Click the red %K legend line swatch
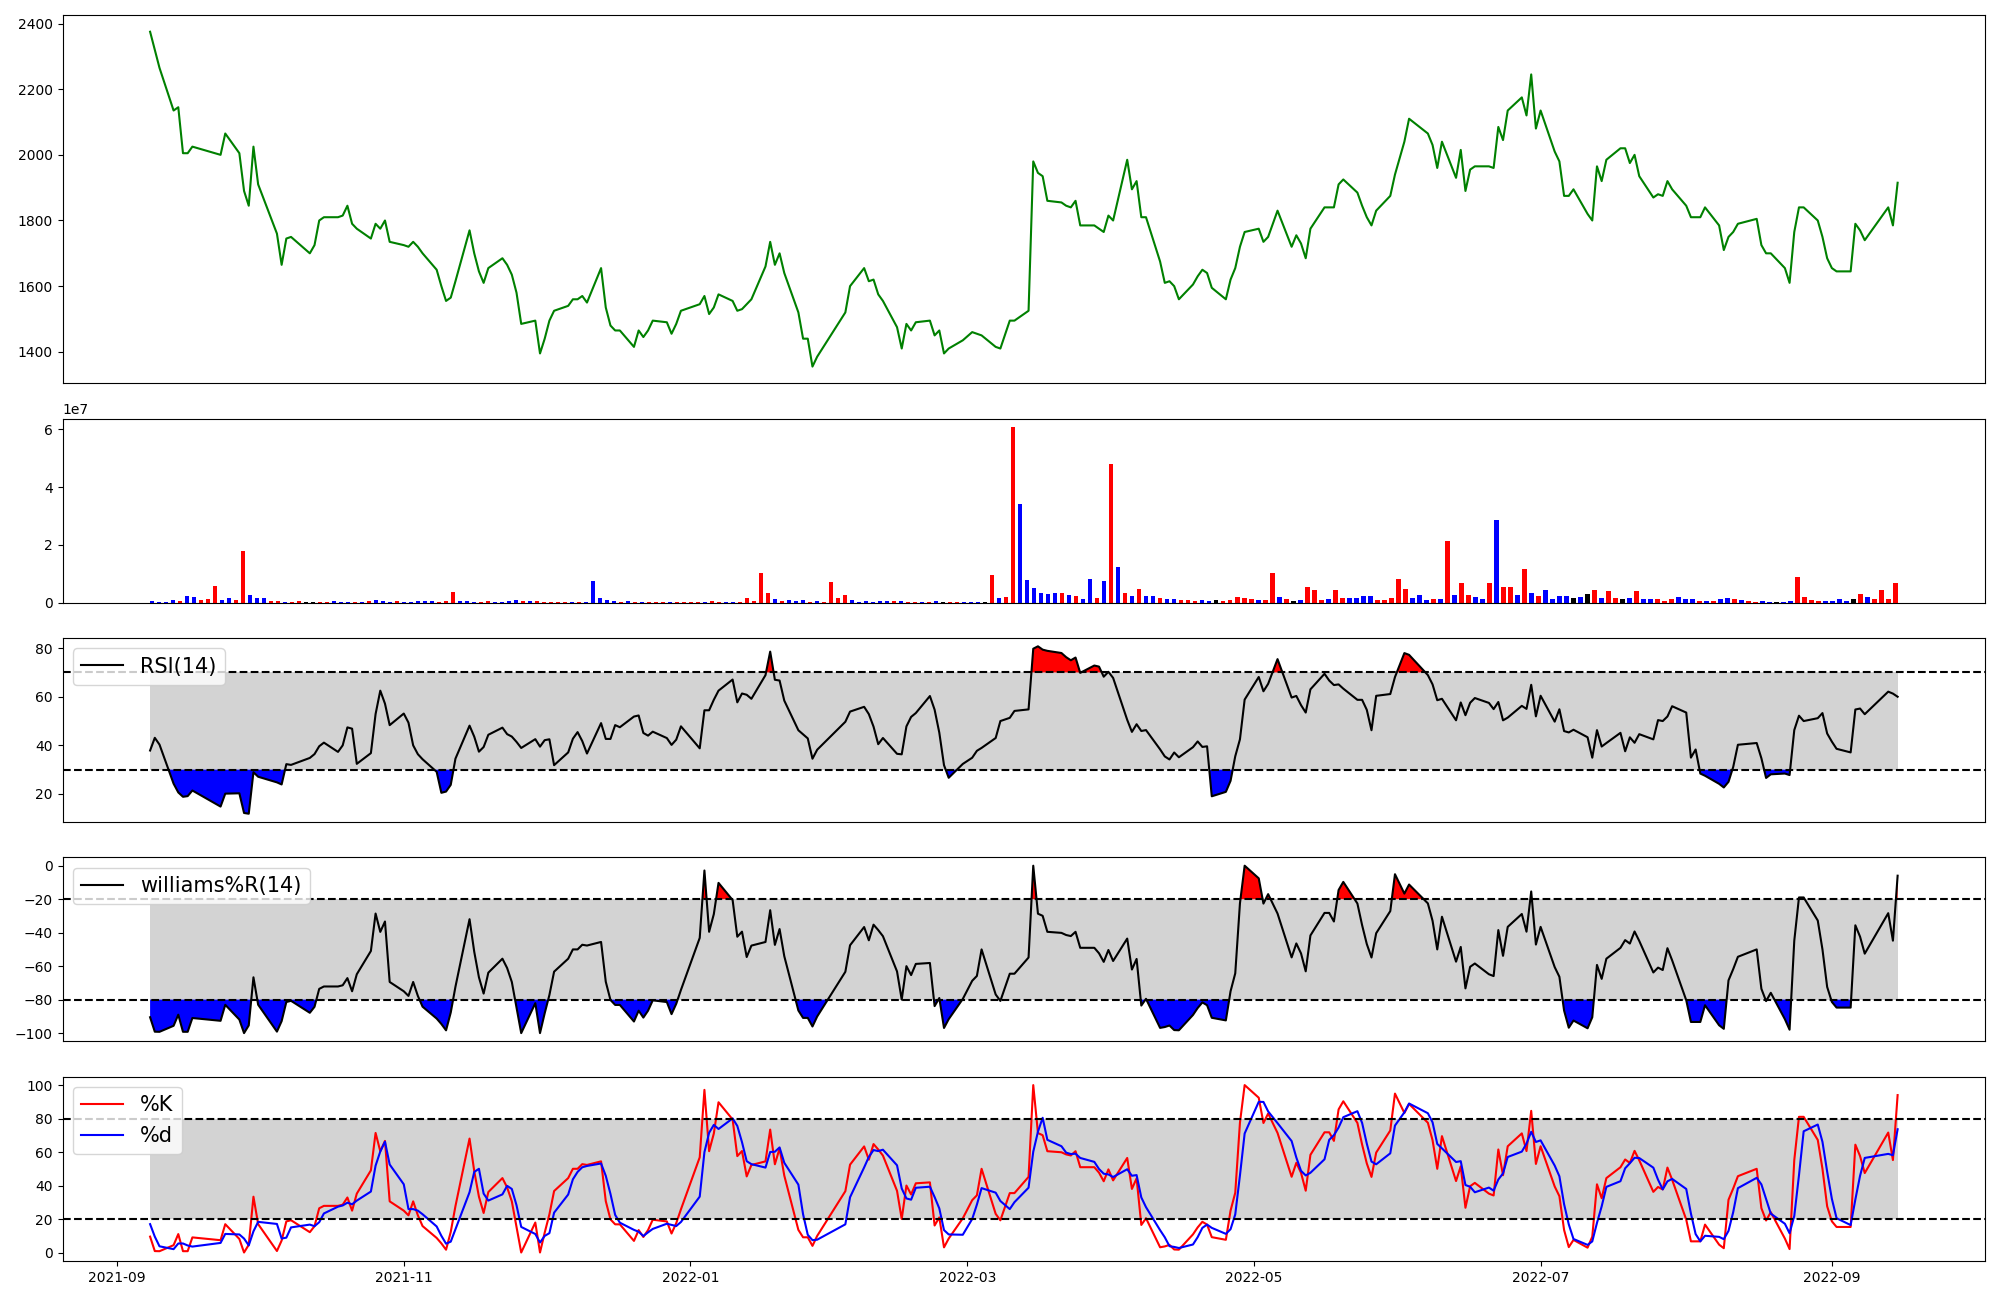 pyautogui.click(x=102, y=1104)
